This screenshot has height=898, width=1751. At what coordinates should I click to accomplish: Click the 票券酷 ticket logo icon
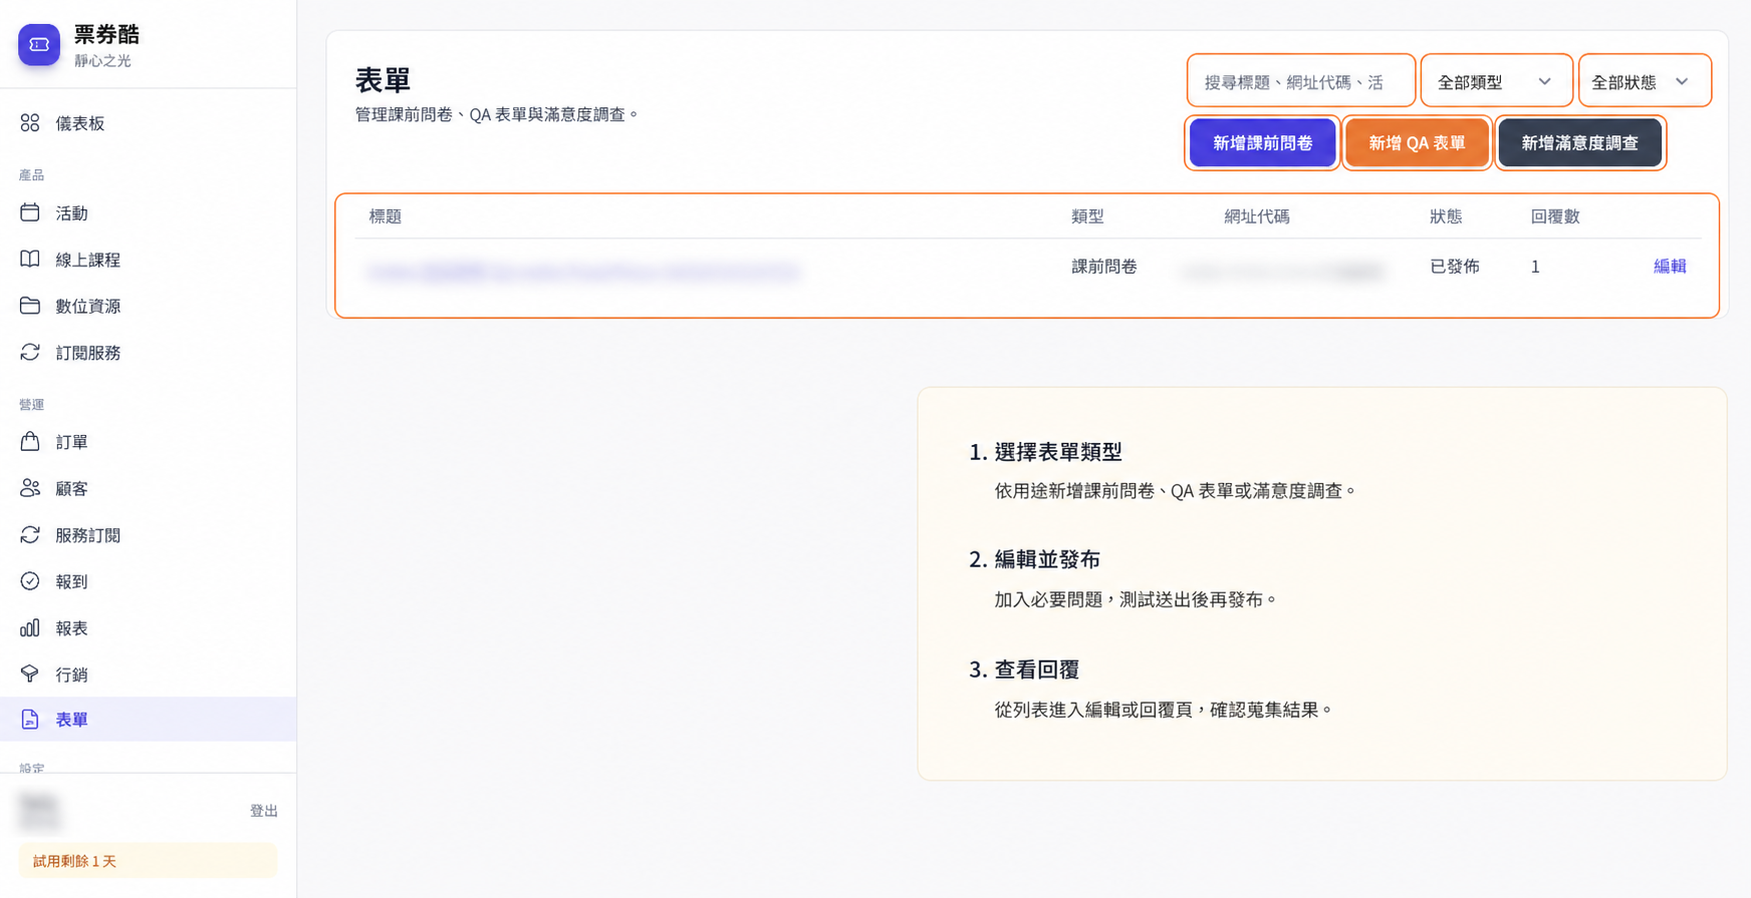(39, 45)
